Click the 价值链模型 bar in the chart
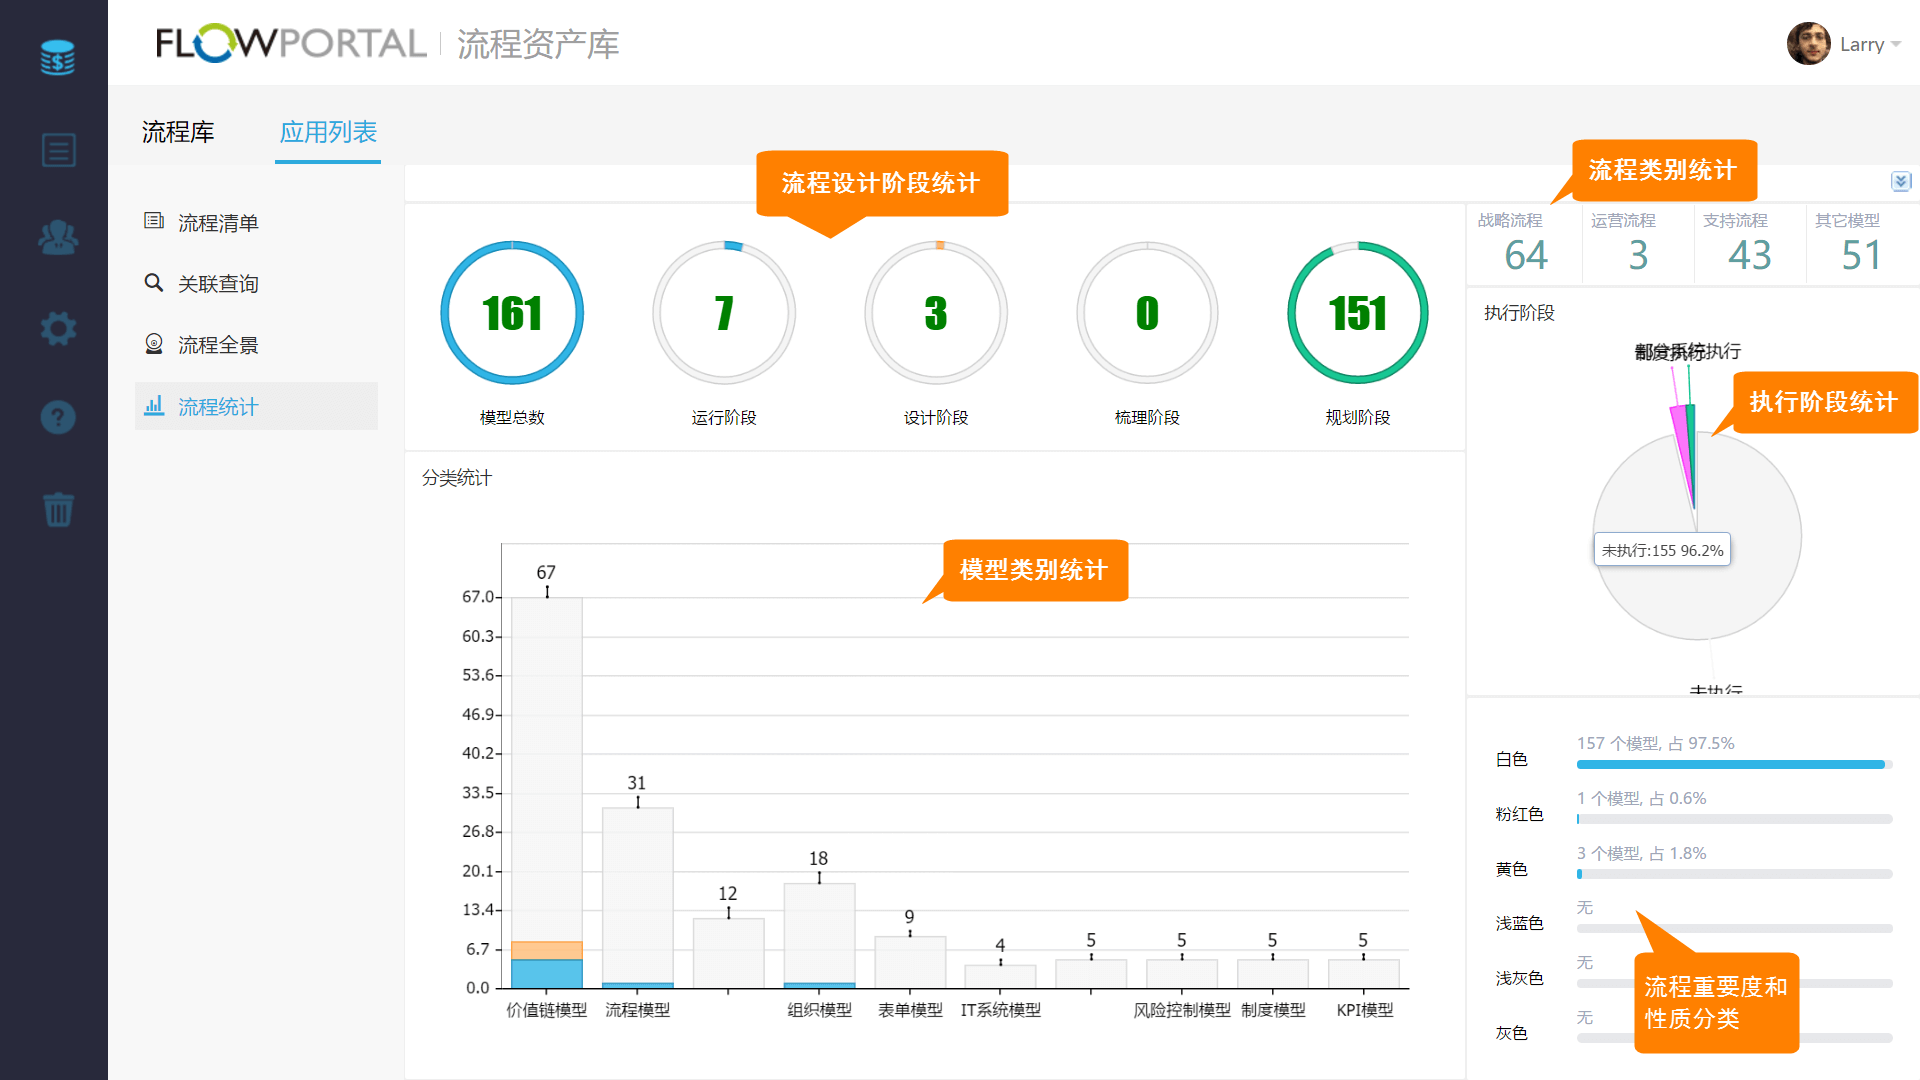The height and width of the screenshot is (1080, 1920). (x=546, y=790)
